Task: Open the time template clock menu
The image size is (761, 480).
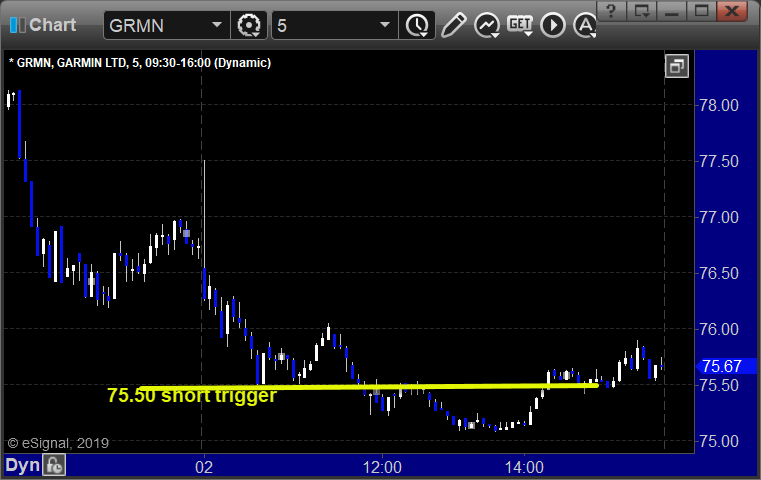Action: pyautogui.click(x=417, y=25)
